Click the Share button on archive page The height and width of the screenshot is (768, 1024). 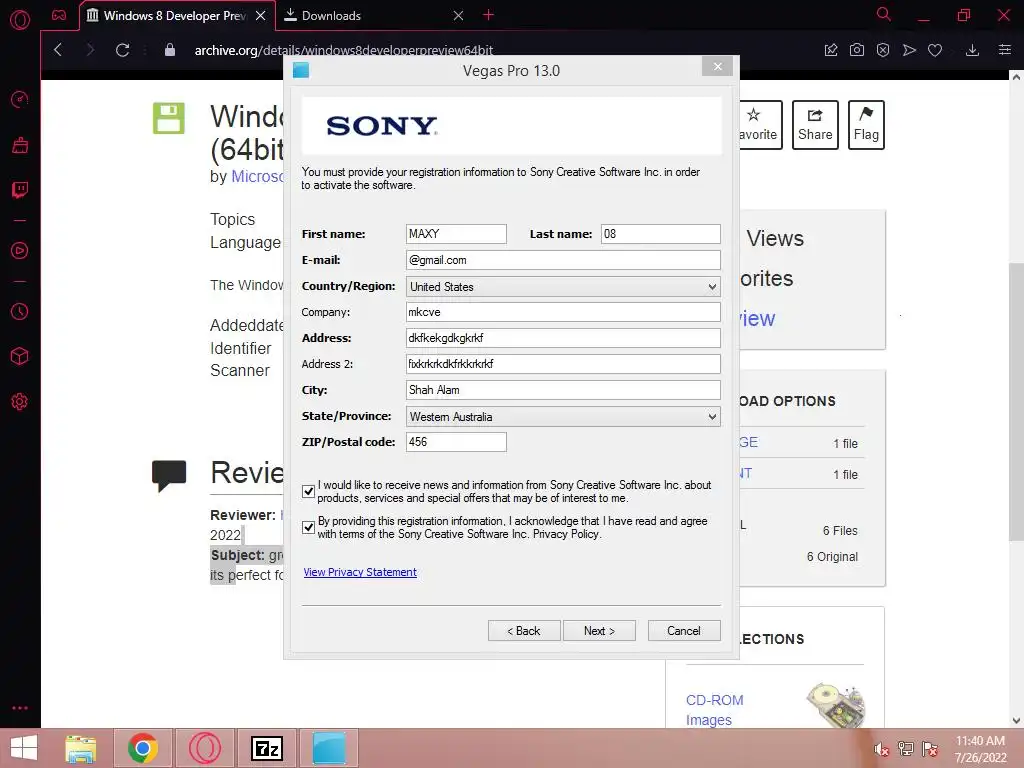pos(815,125)
